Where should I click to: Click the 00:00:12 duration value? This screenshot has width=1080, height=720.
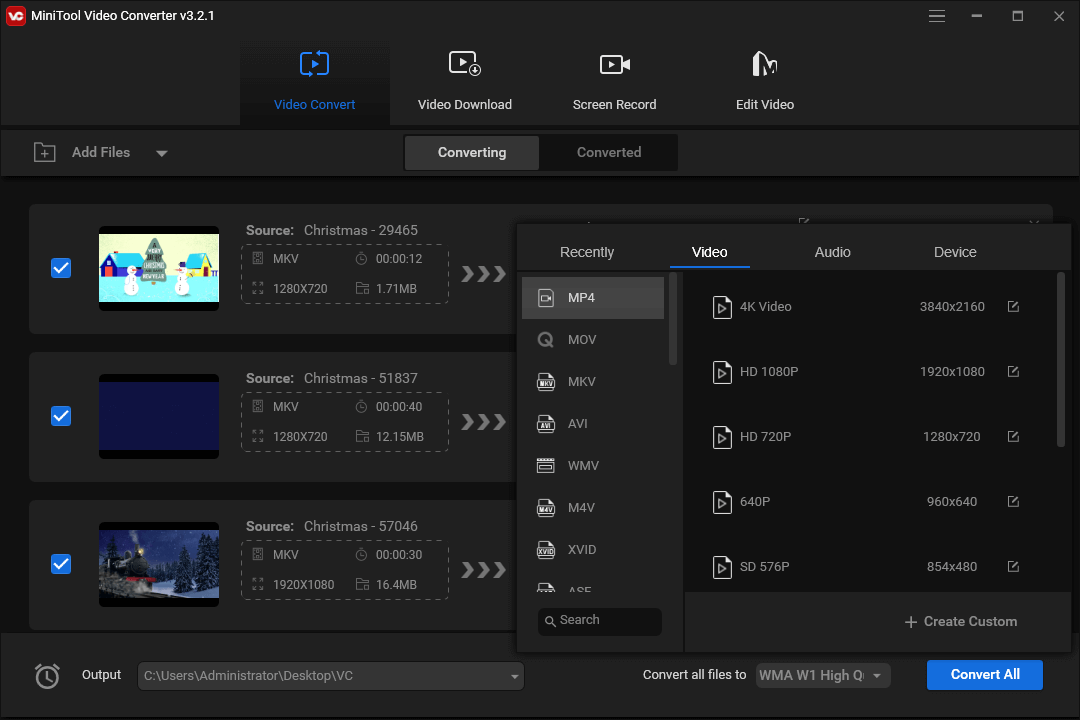[x=399, y=258]
